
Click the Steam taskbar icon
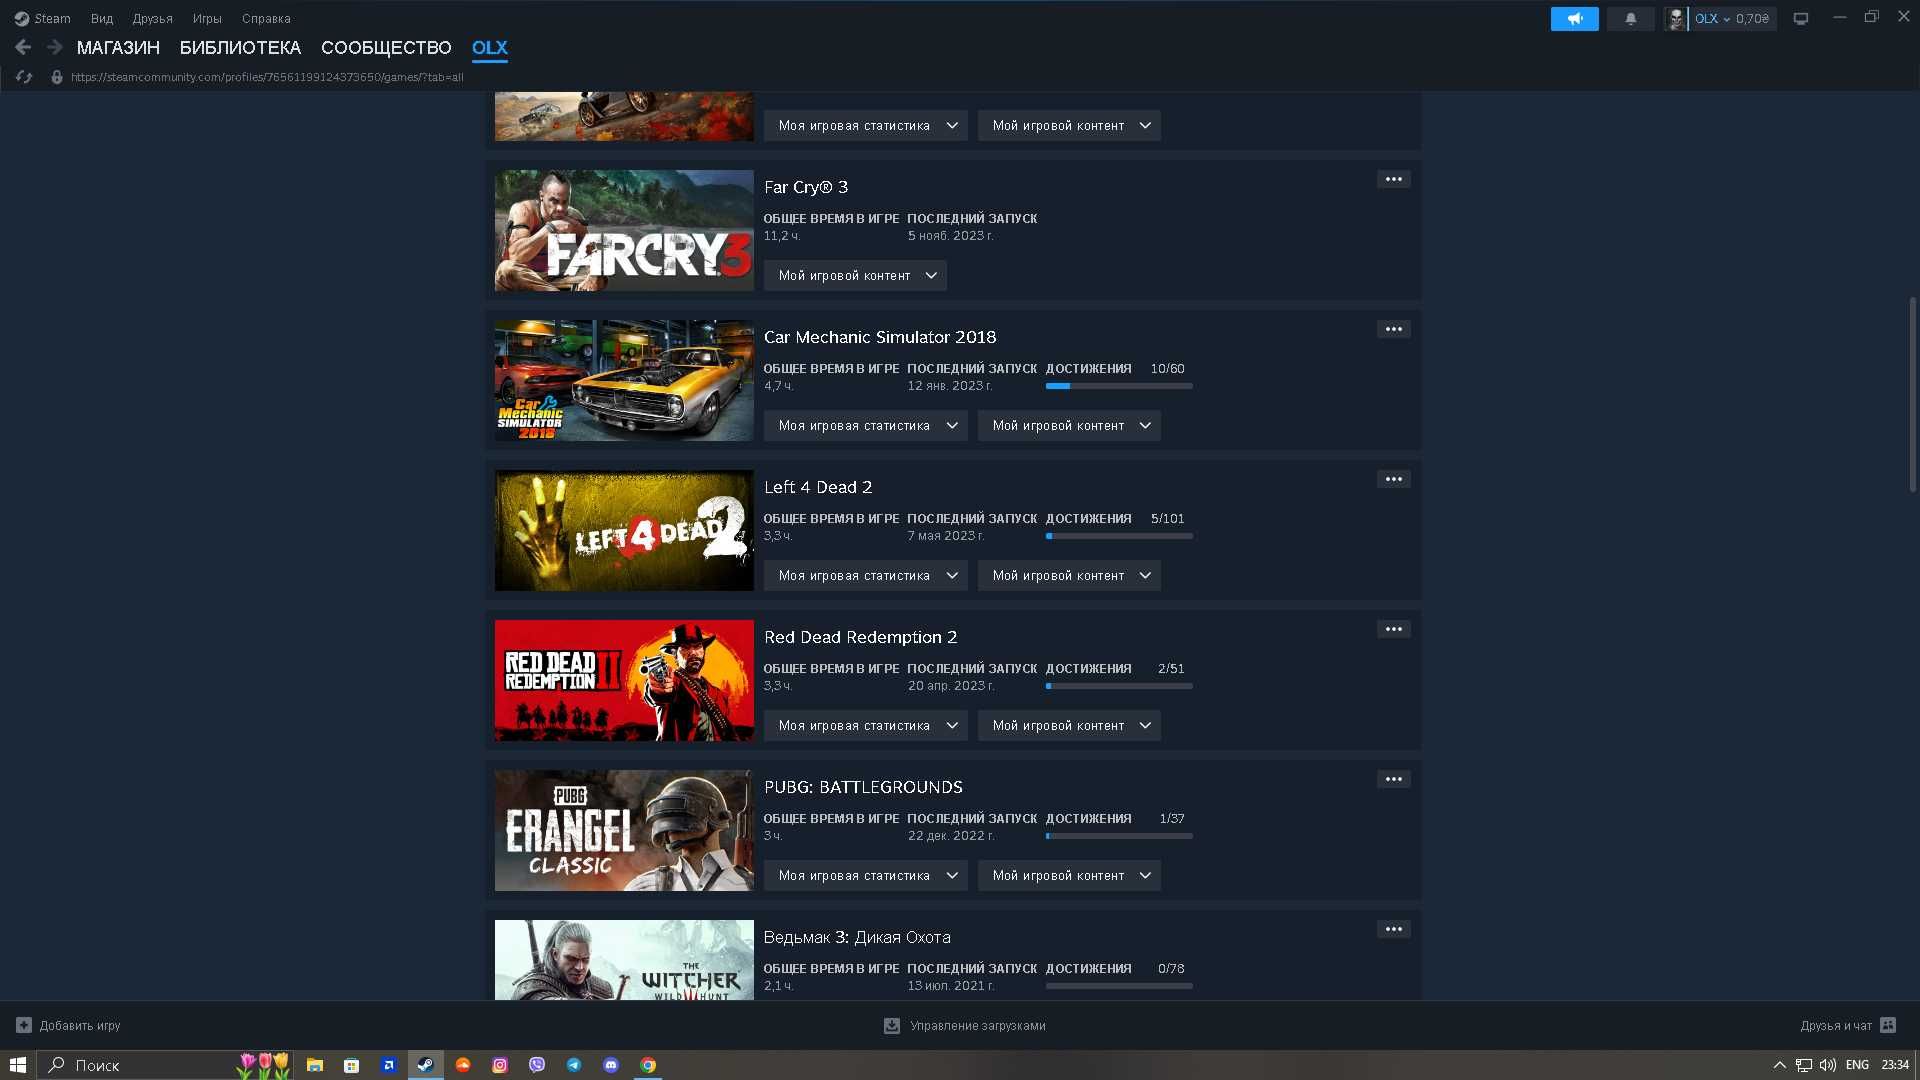[x=425, y=1065]
